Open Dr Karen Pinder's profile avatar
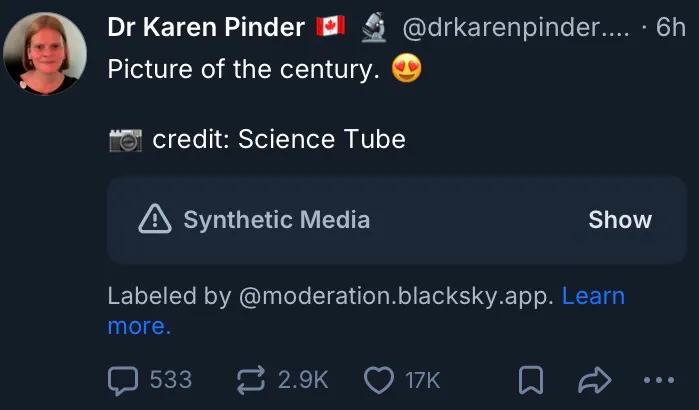Screen dimensions: 699x410 (43, 54)
